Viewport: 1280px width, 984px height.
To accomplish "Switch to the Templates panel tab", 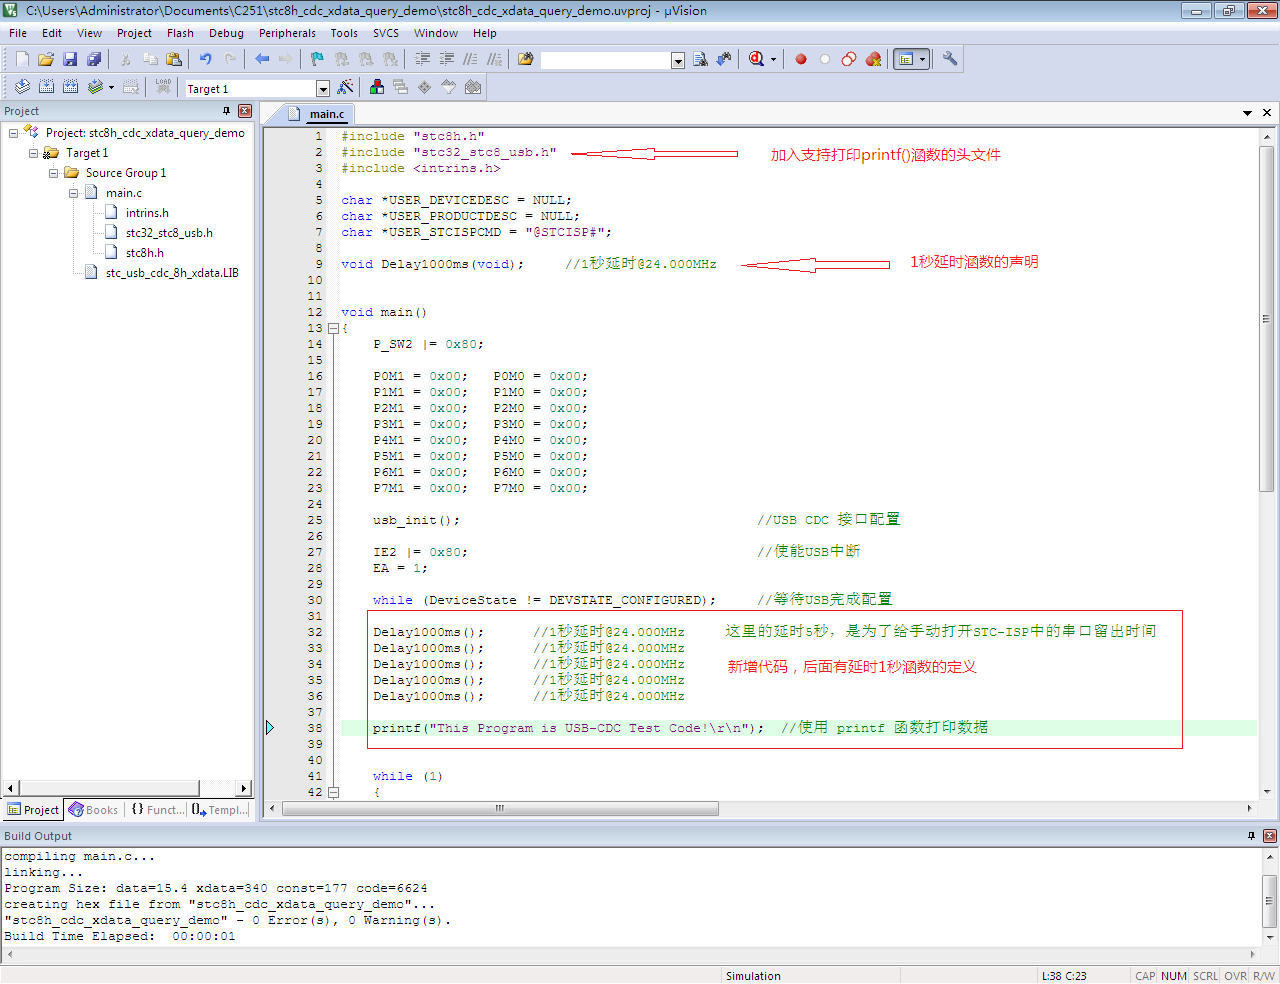I will (220, 810).
